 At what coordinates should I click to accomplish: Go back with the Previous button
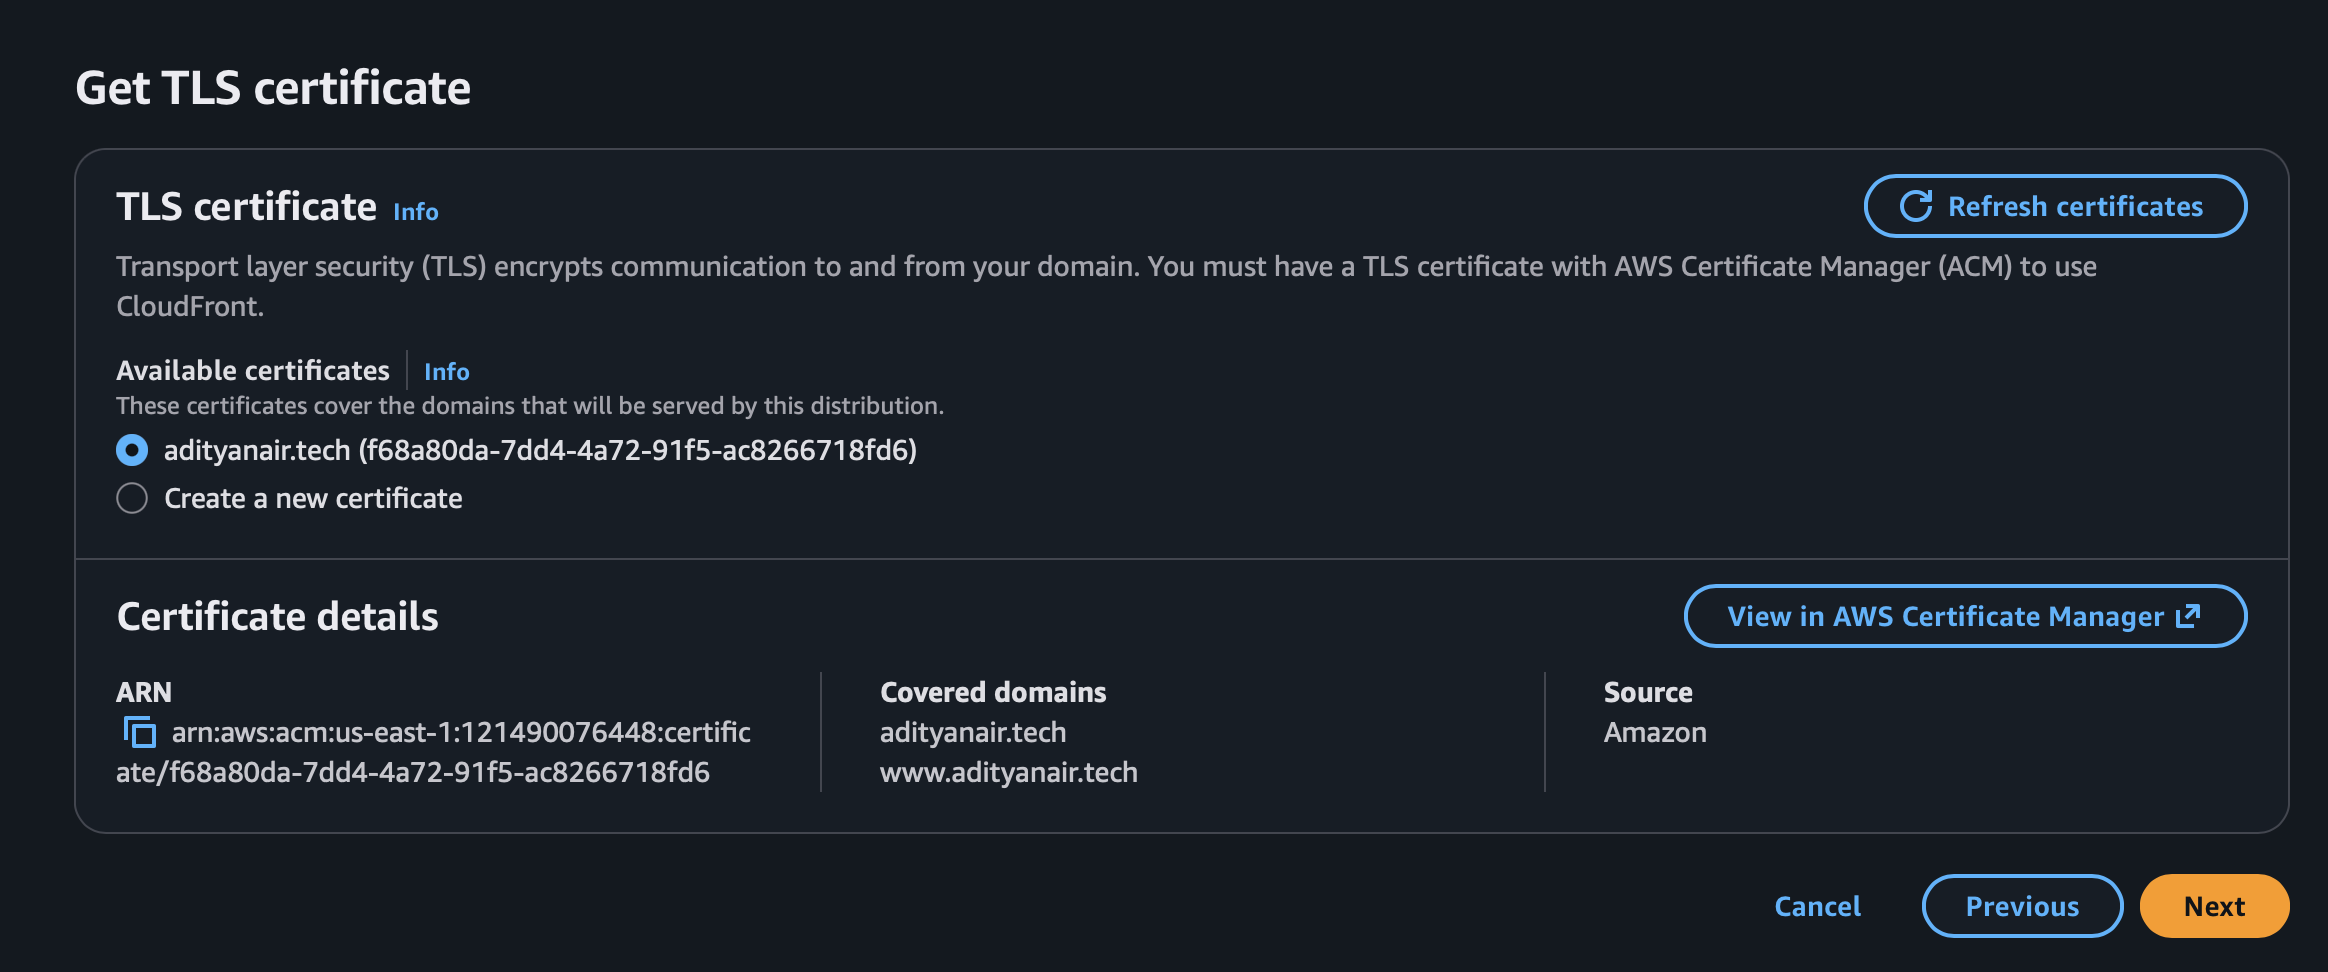(x=2021, y=906)
